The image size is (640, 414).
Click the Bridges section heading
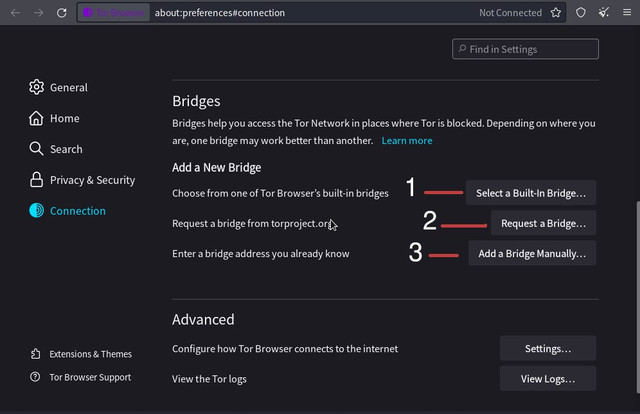coord(196,101)
